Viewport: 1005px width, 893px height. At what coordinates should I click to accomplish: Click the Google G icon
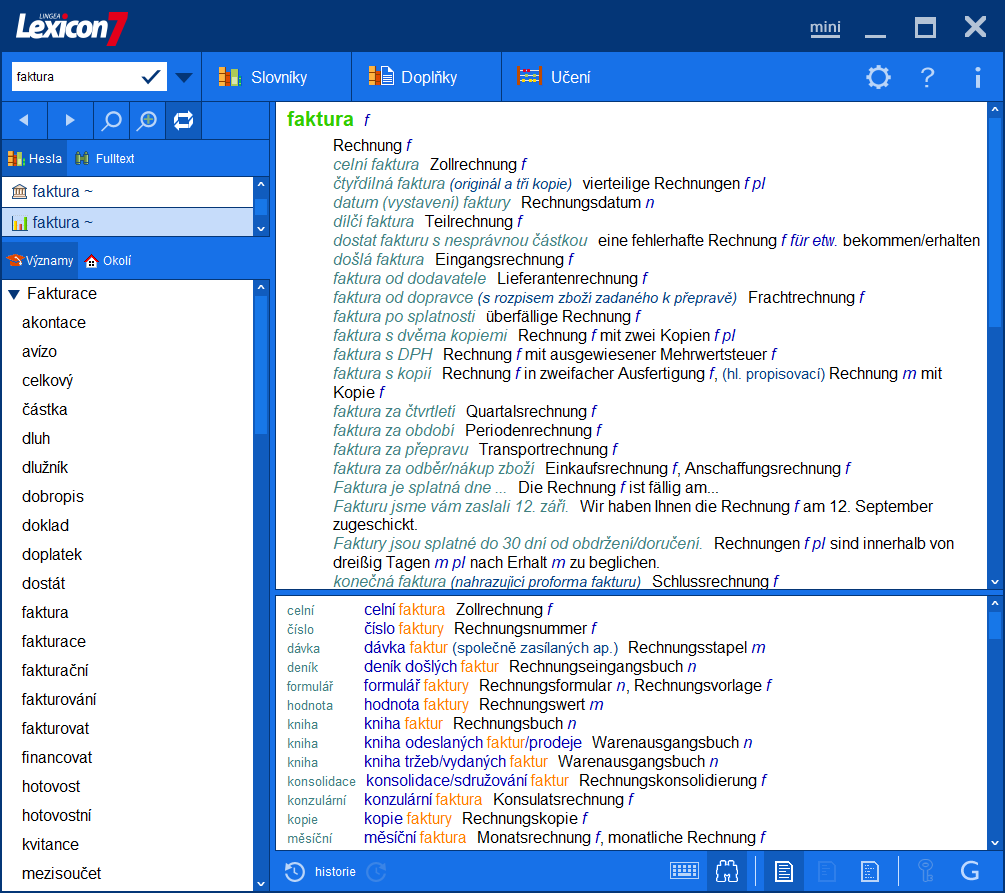pos(970,871)
